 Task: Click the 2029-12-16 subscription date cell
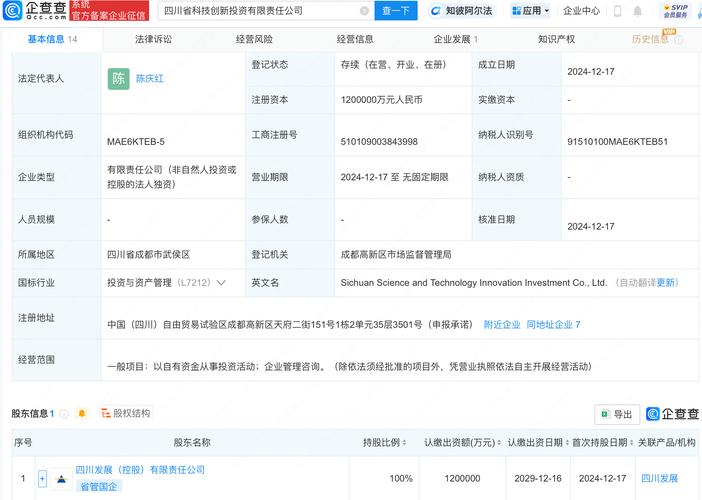click(538, 479)
